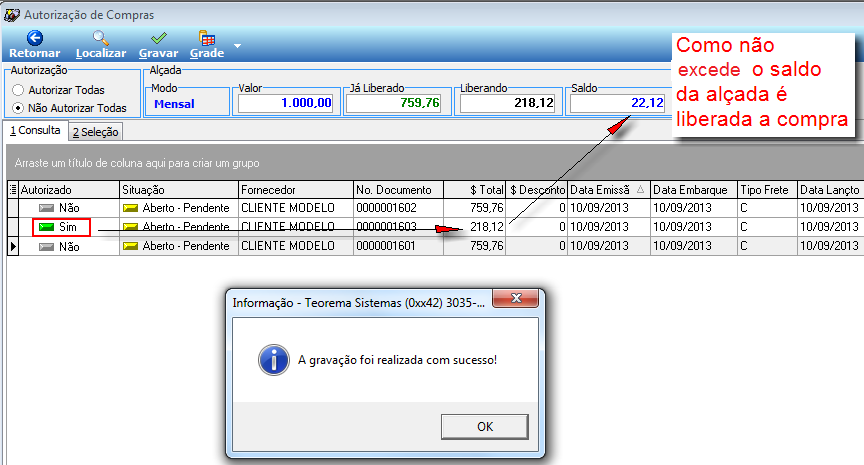Click the success message text in dialog
Image resolution: width=864 pixels, height=465 pixels.
397,360
